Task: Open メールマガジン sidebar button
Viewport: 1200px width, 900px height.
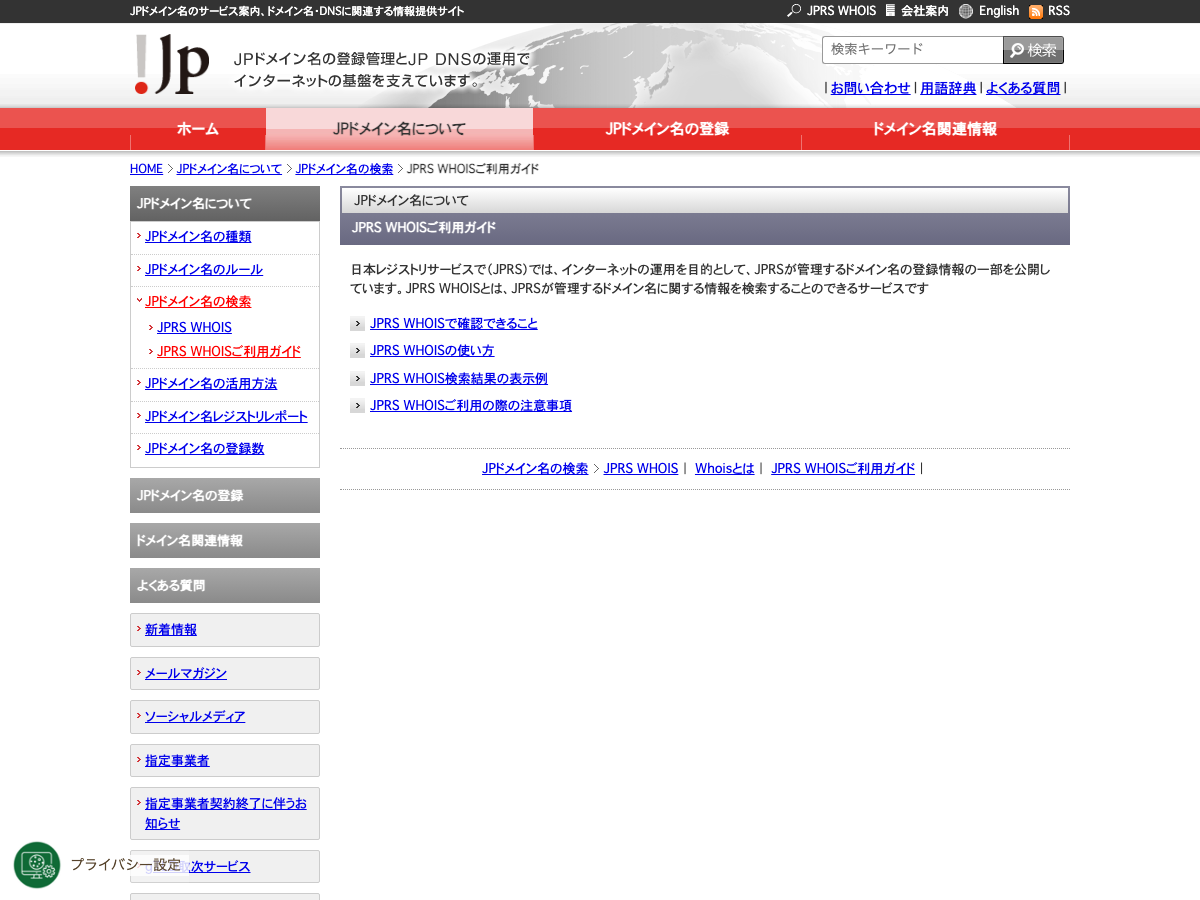Action: [x=225, y=674]
